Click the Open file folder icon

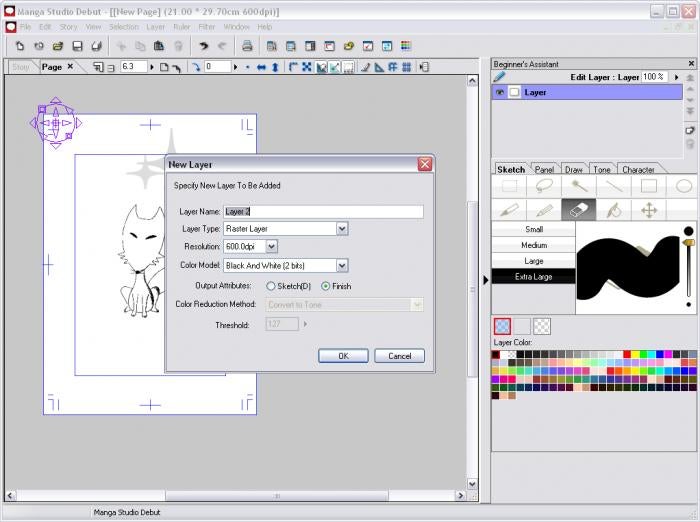pyautogui.click(x=58, y=46)
